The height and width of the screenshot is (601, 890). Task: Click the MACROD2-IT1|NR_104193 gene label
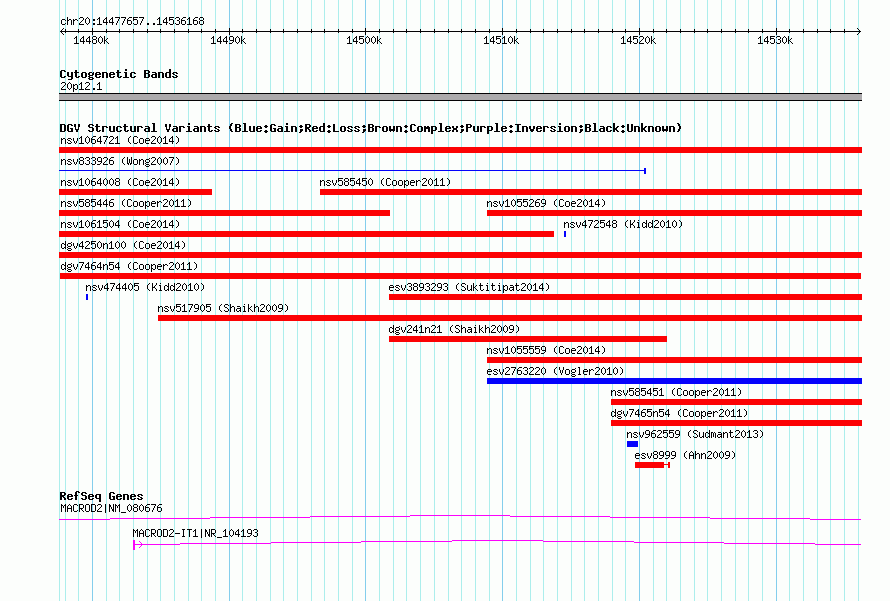tap(195, 533)
